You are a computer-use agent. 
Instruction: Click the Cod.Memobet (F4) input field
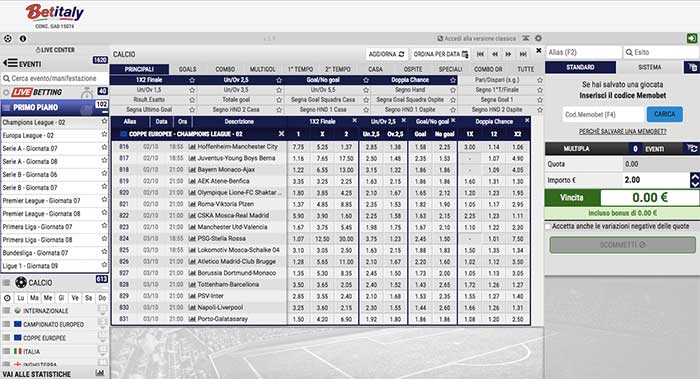604,114
